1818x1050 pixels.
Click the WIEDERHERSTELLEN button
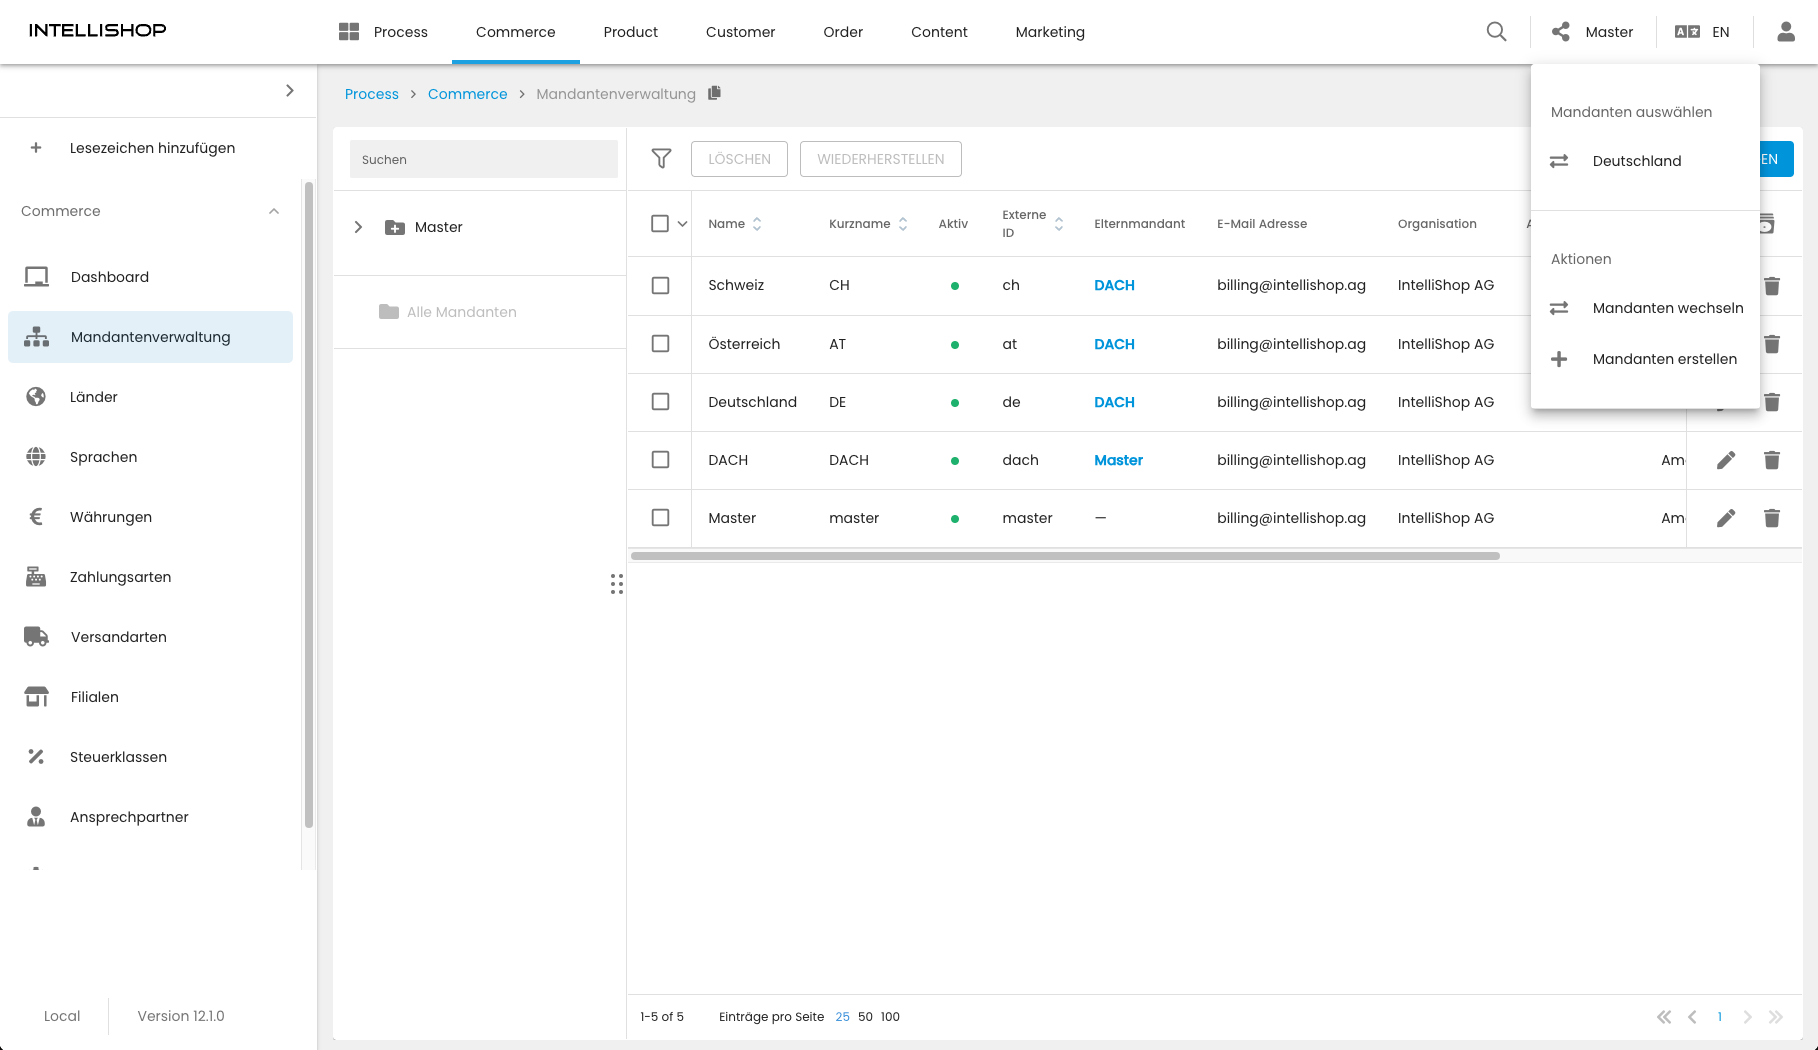[x=881, y=159]
